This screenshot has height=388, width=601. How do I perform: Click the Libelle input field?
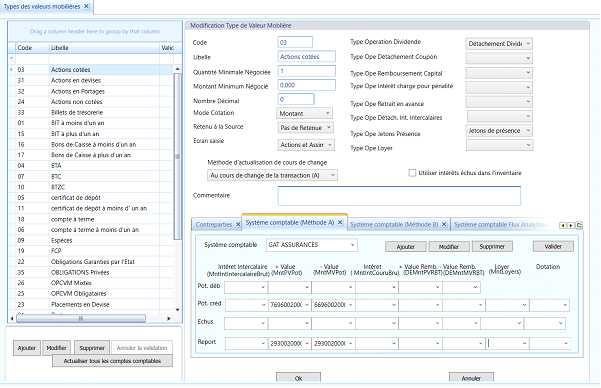click(307, 56)
